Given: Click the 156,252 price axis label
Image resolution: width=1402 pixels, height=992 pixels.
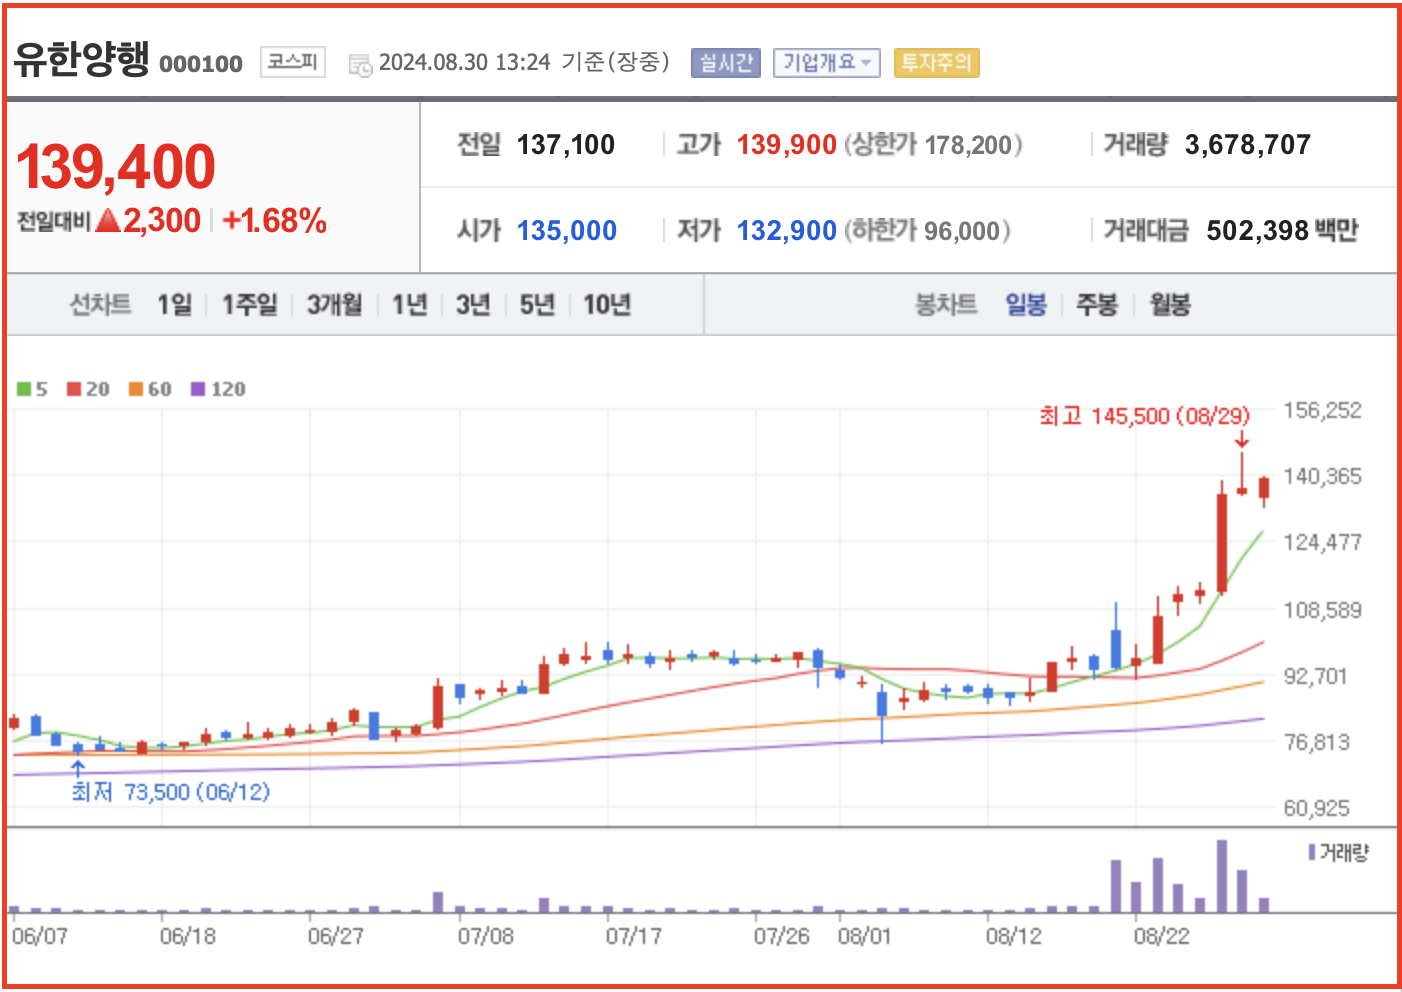Looking at the screenshot, I should coord(1322,410).
